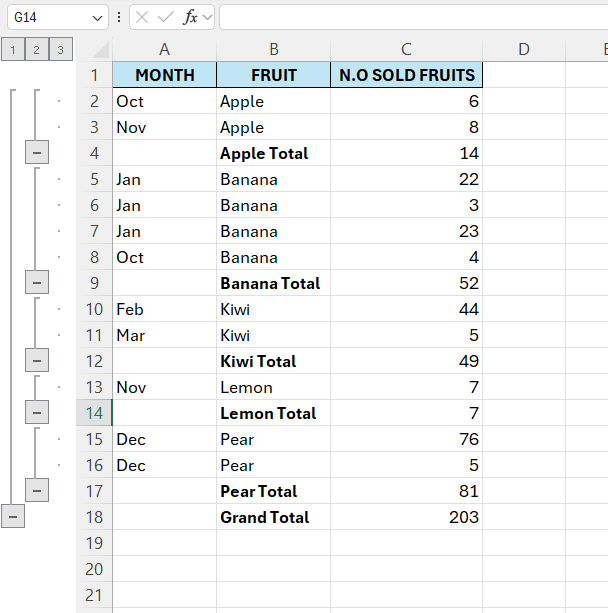
Task: Click the MONTH header cell
Action: 165,75
